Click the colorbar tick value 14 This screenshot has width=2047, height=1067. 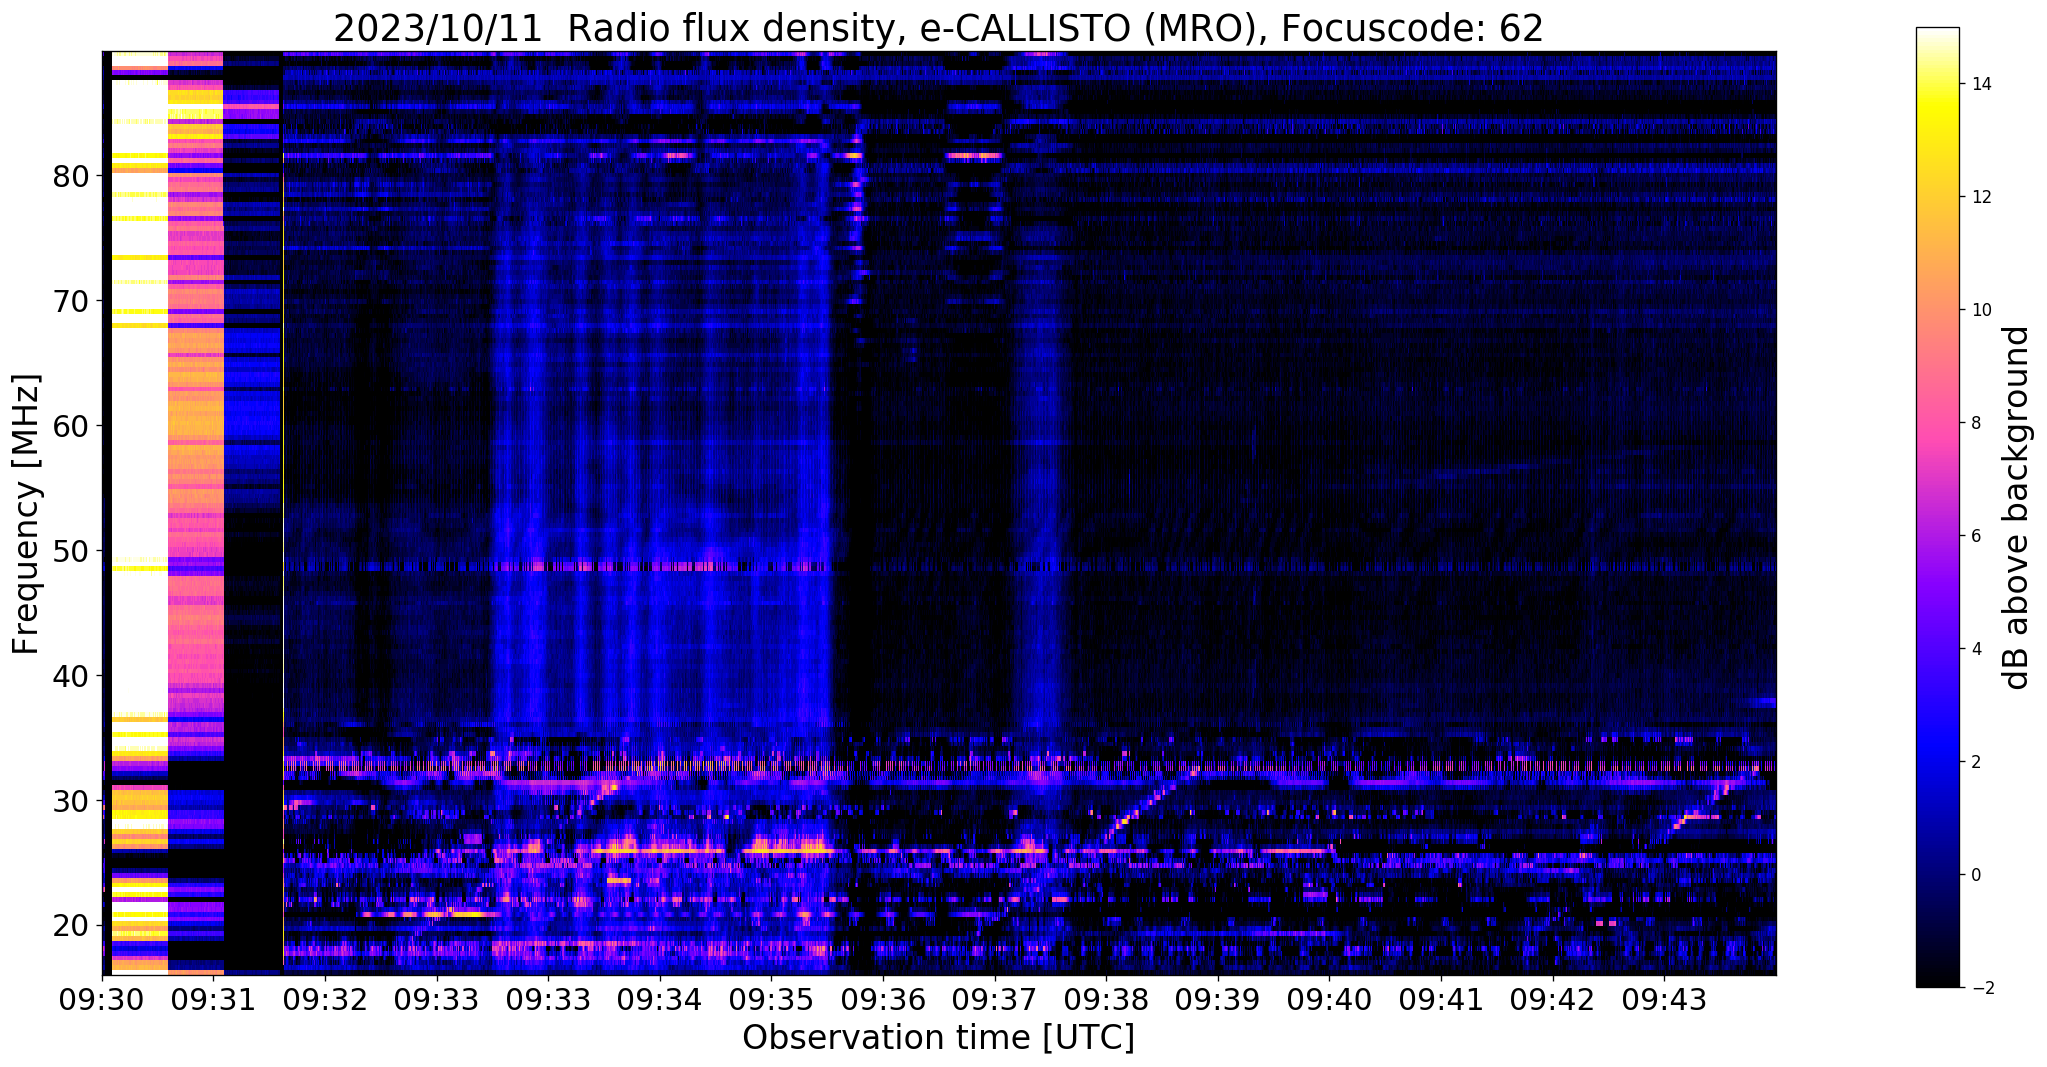1980,84
